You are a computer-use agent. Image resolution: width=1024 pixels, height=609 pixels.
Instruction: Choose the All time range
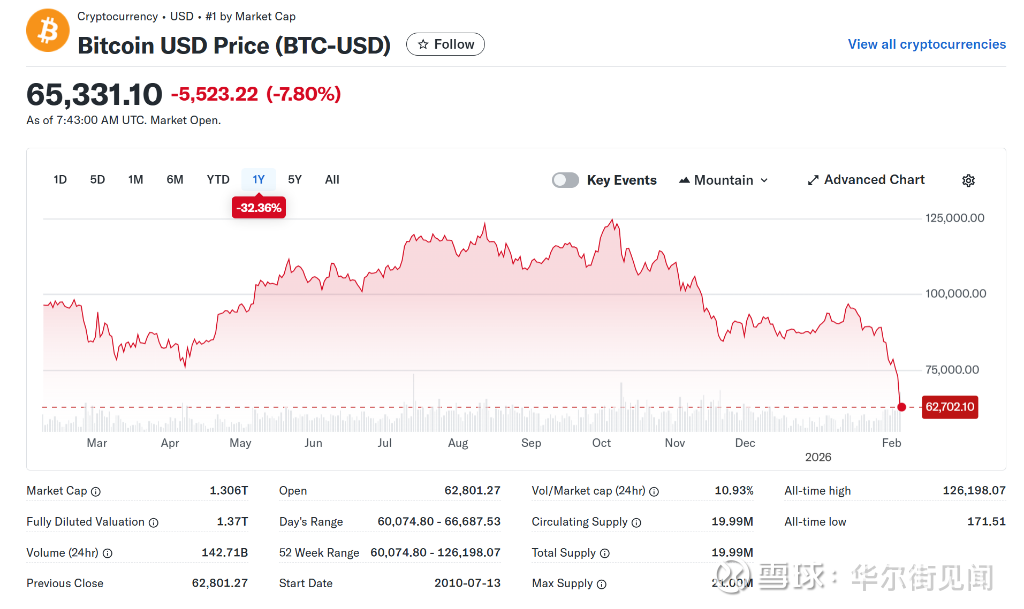[332, 180]
